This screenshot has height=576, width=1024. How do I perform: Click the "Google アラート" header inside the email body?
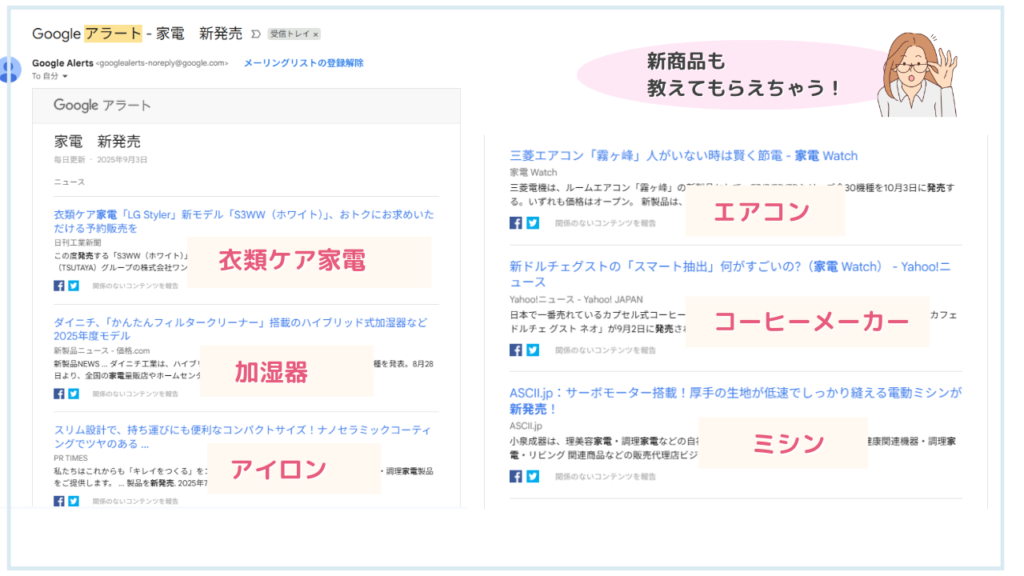102,105
